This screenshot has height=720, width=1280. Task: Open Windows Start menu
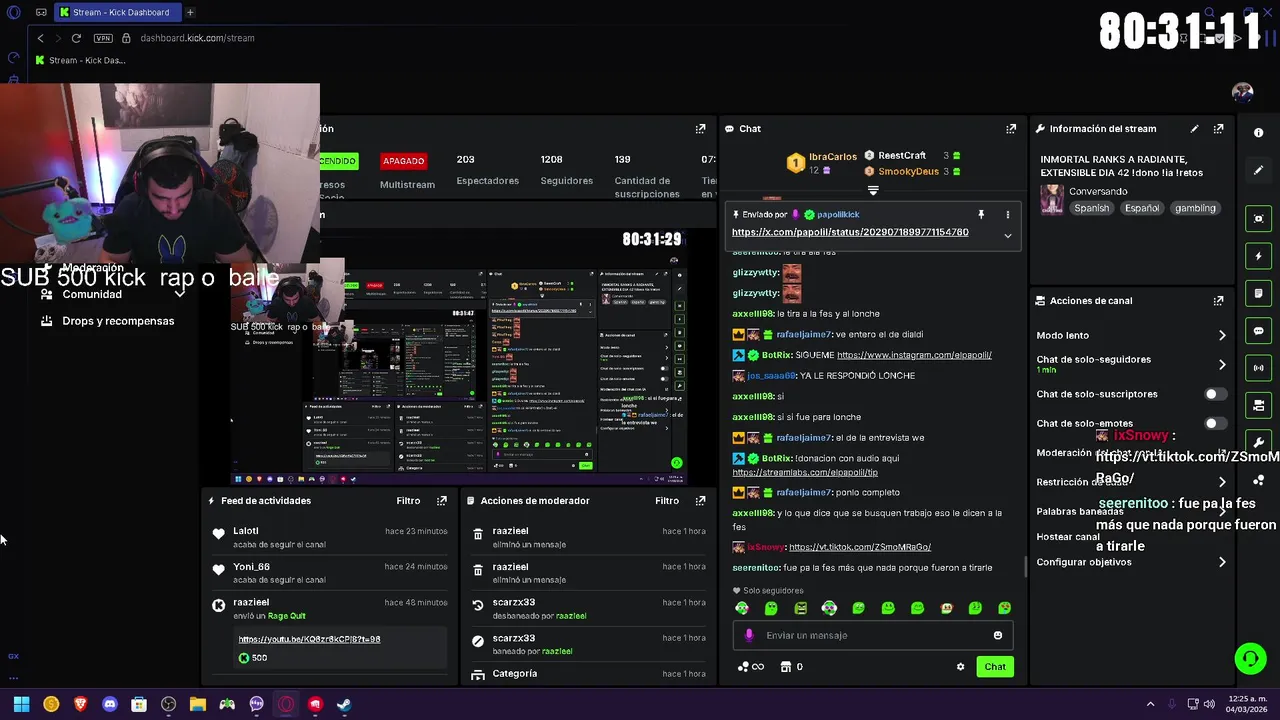click(x=21, y=704)
